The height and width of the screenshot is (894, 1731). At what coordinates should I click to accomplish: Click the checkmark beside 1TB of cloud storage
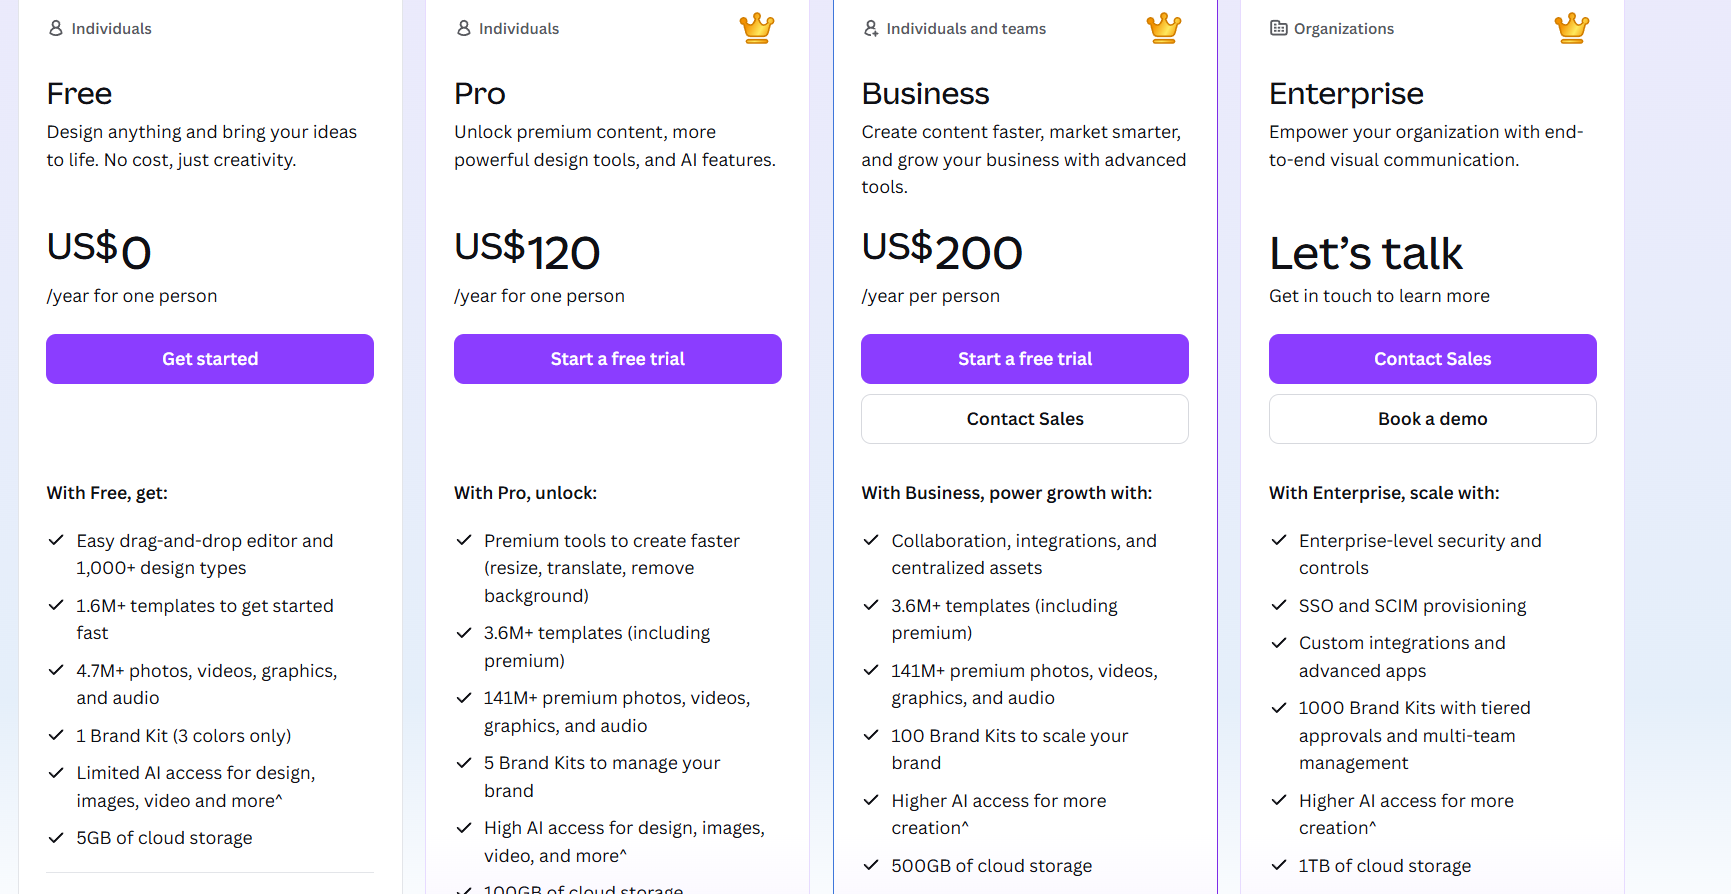click(1279, 864)
